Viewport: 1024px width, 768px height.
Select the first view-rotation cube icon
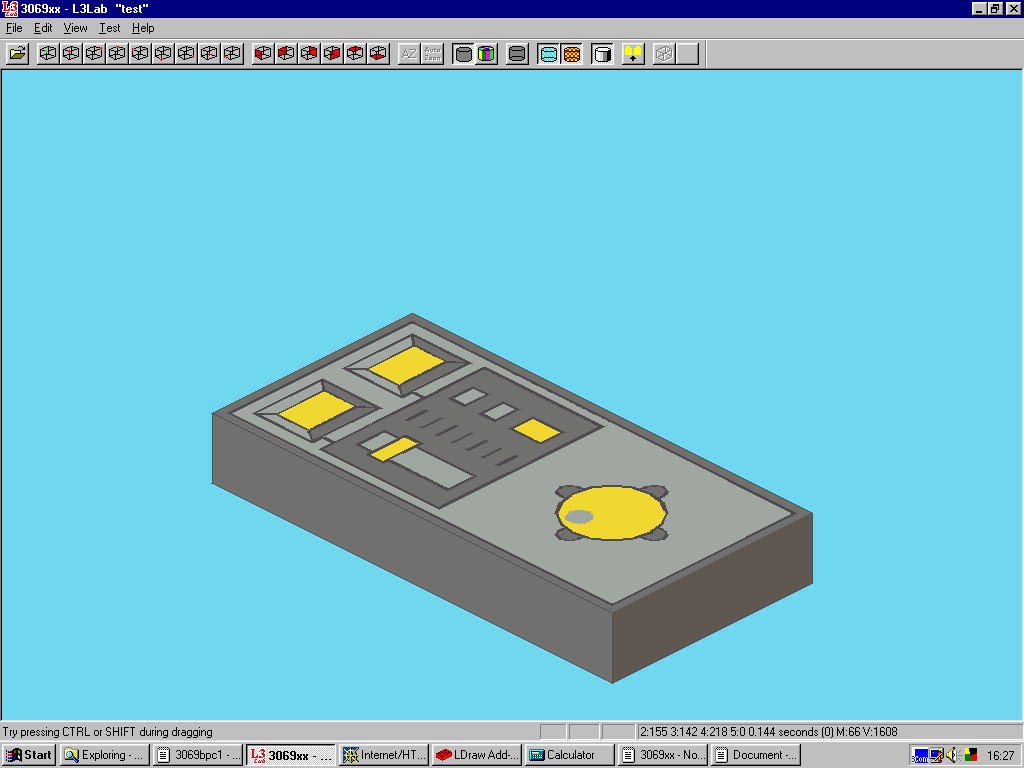47,53
